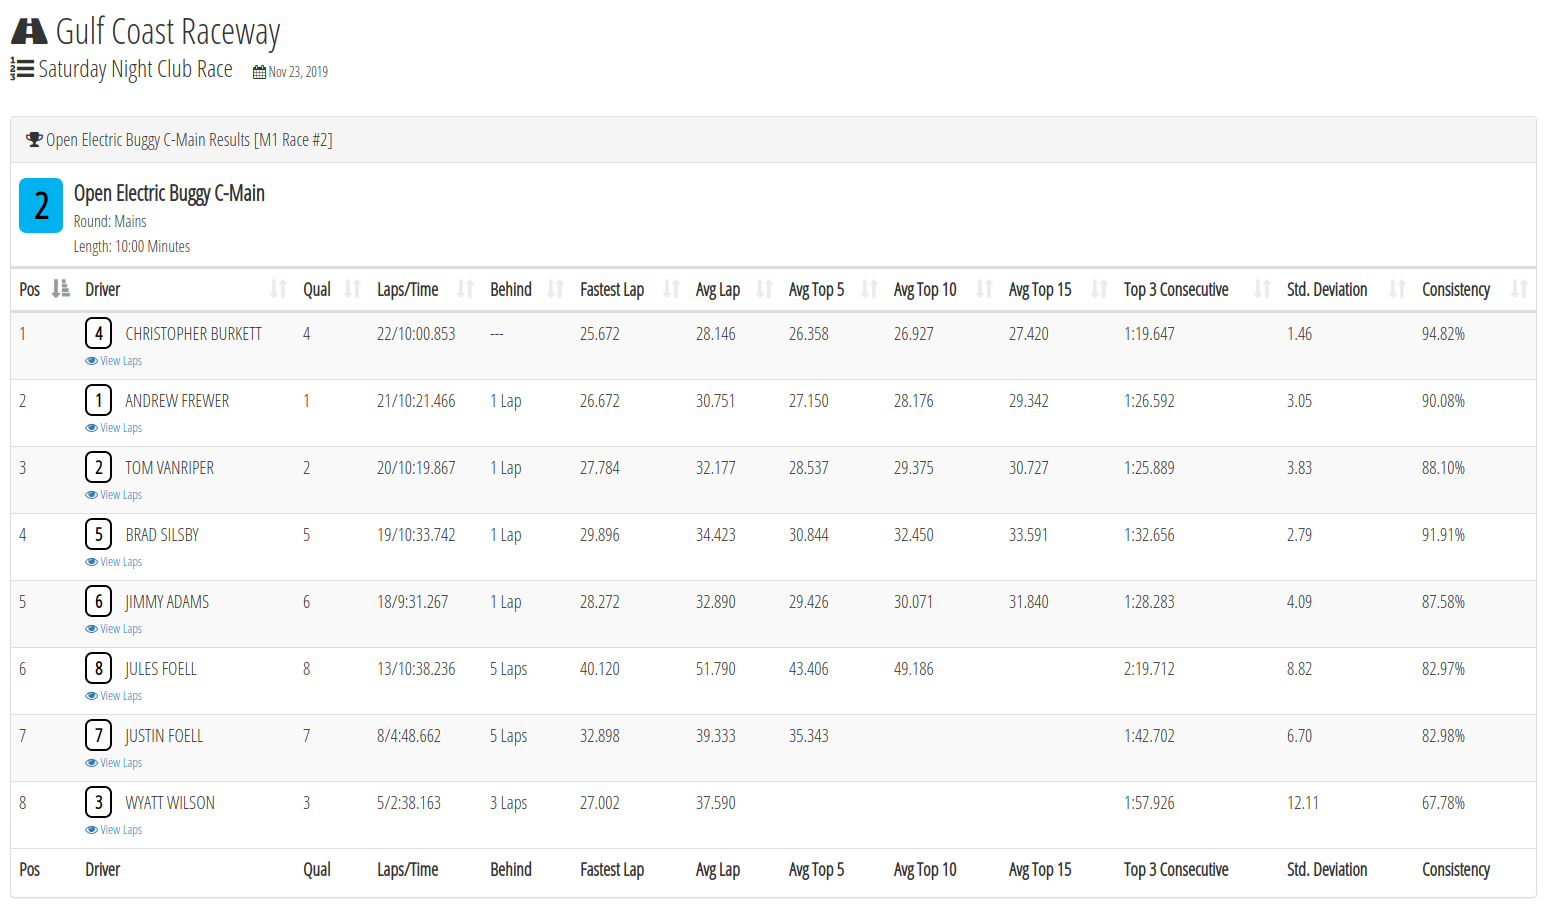Sort table by Avg Lap column
This screenshot has width=1547, height=908.
click(734, 289)
